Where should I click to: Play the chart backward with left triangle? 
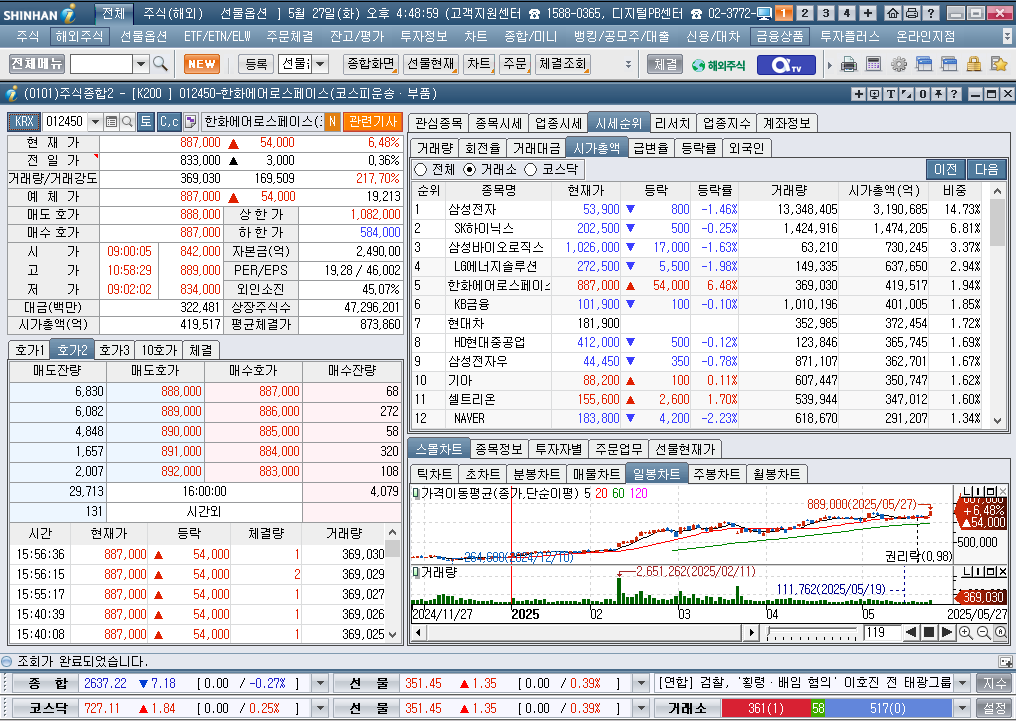tap(910, 632)
